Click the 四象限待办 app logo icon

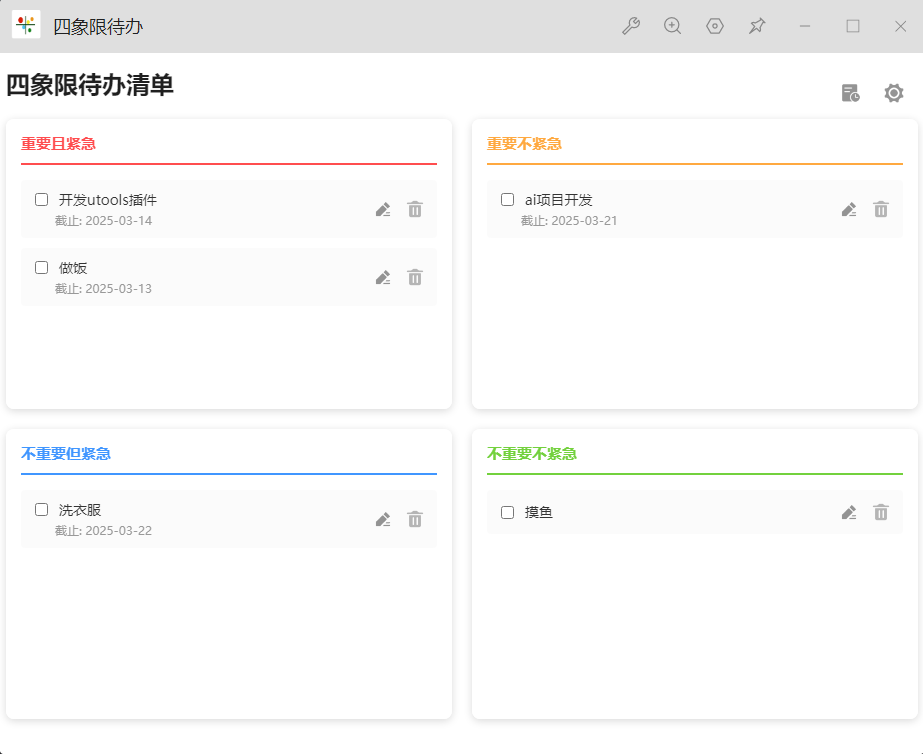[26, 25]
